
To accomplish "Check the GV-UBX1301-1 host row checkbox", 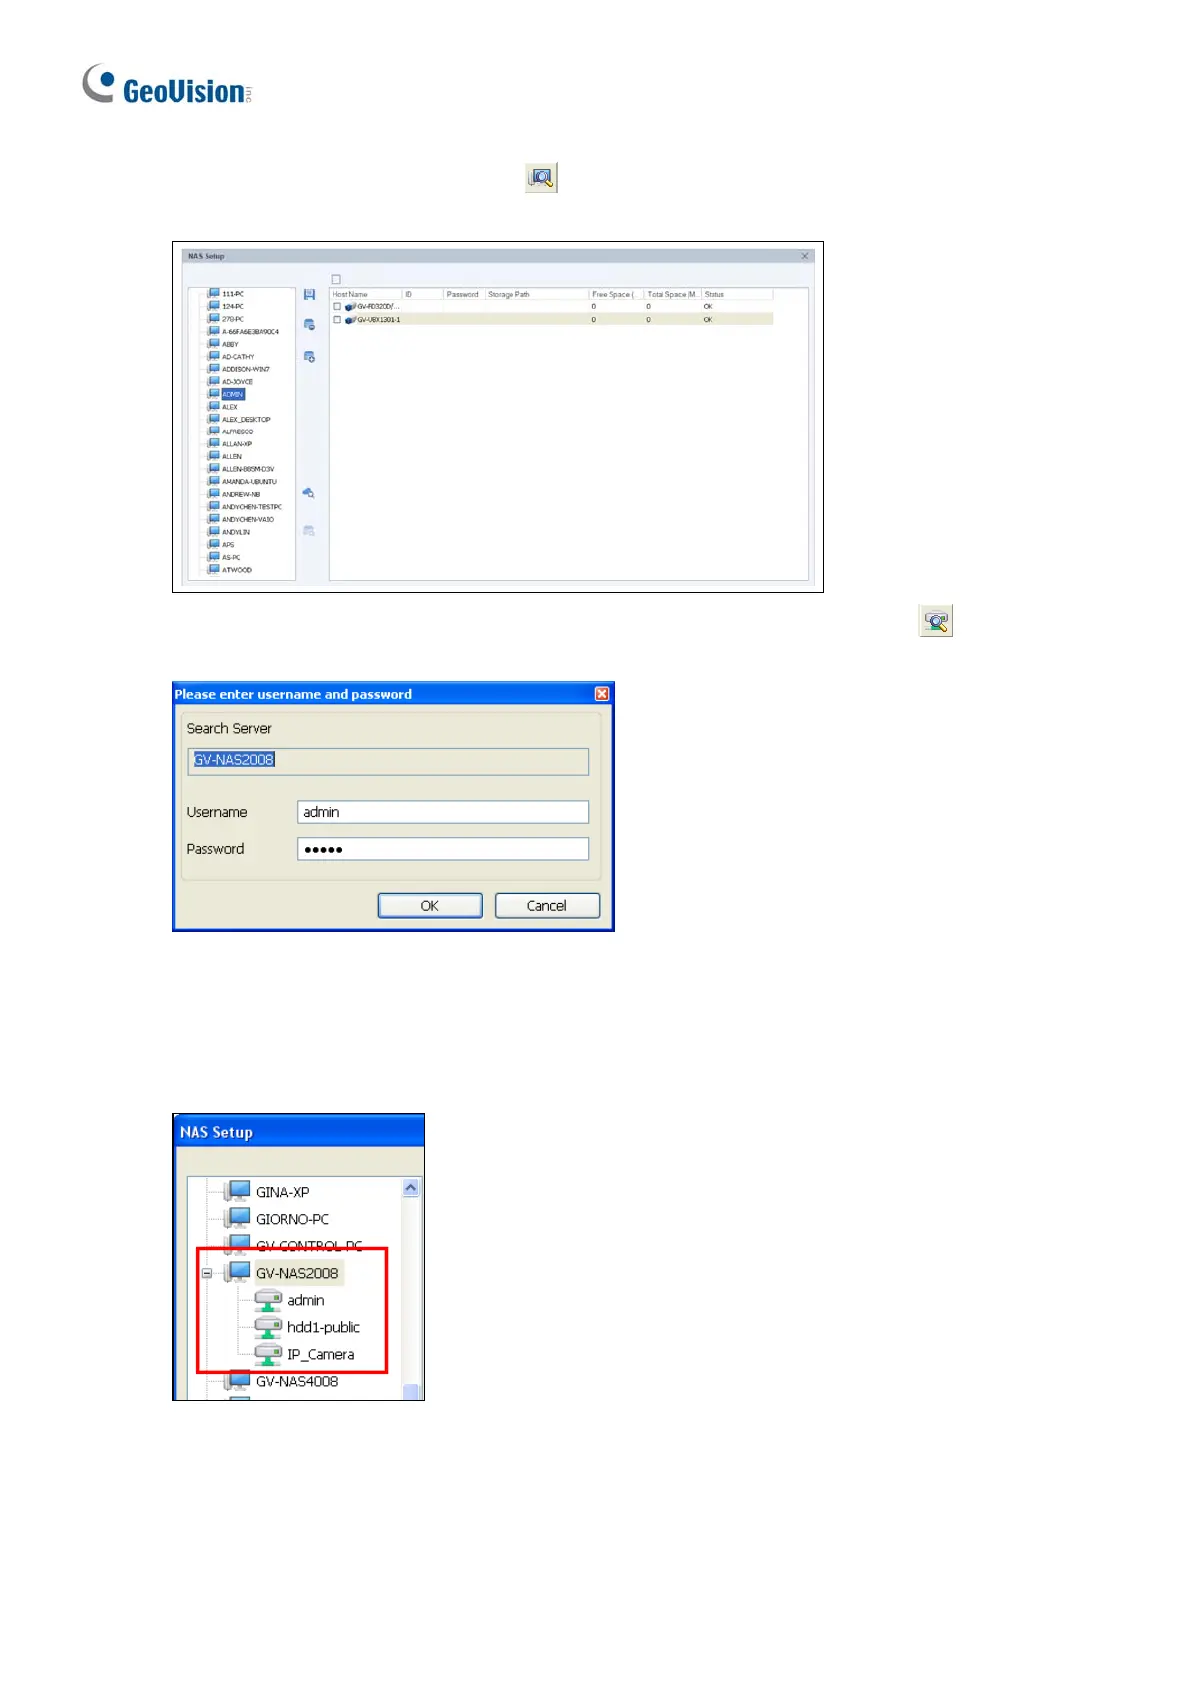I will coord(337,320).
